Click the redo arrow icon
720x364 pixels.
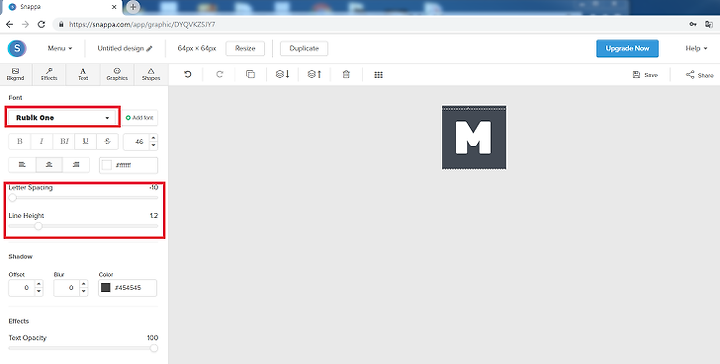pyautogui.click(x=219, y=74)
